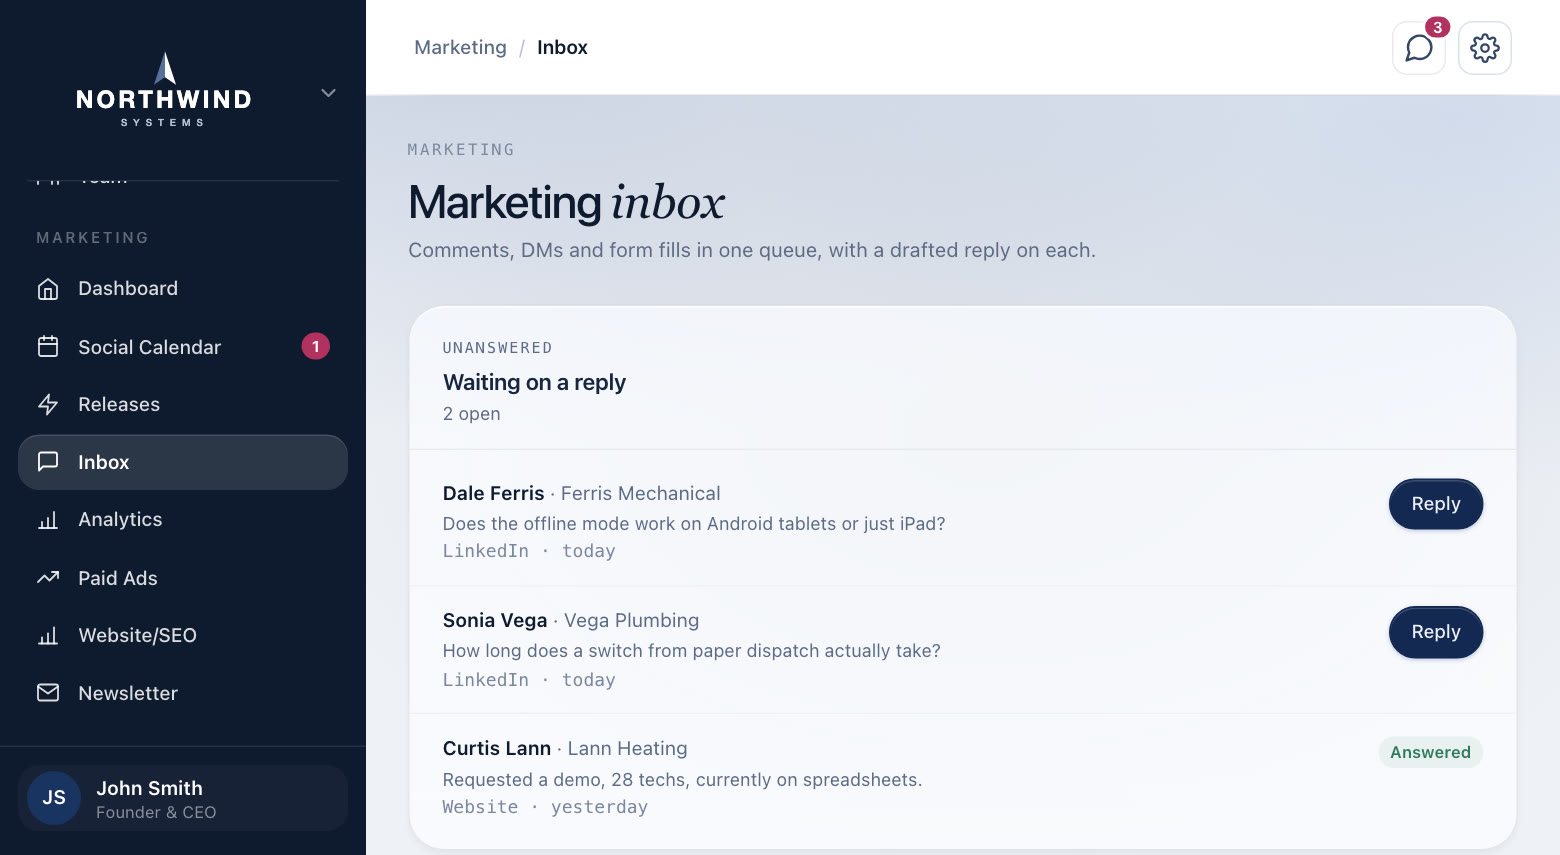The image size is (1560, 855).
Task: Click the Dashboard home icon
Action: pos(48,289)
